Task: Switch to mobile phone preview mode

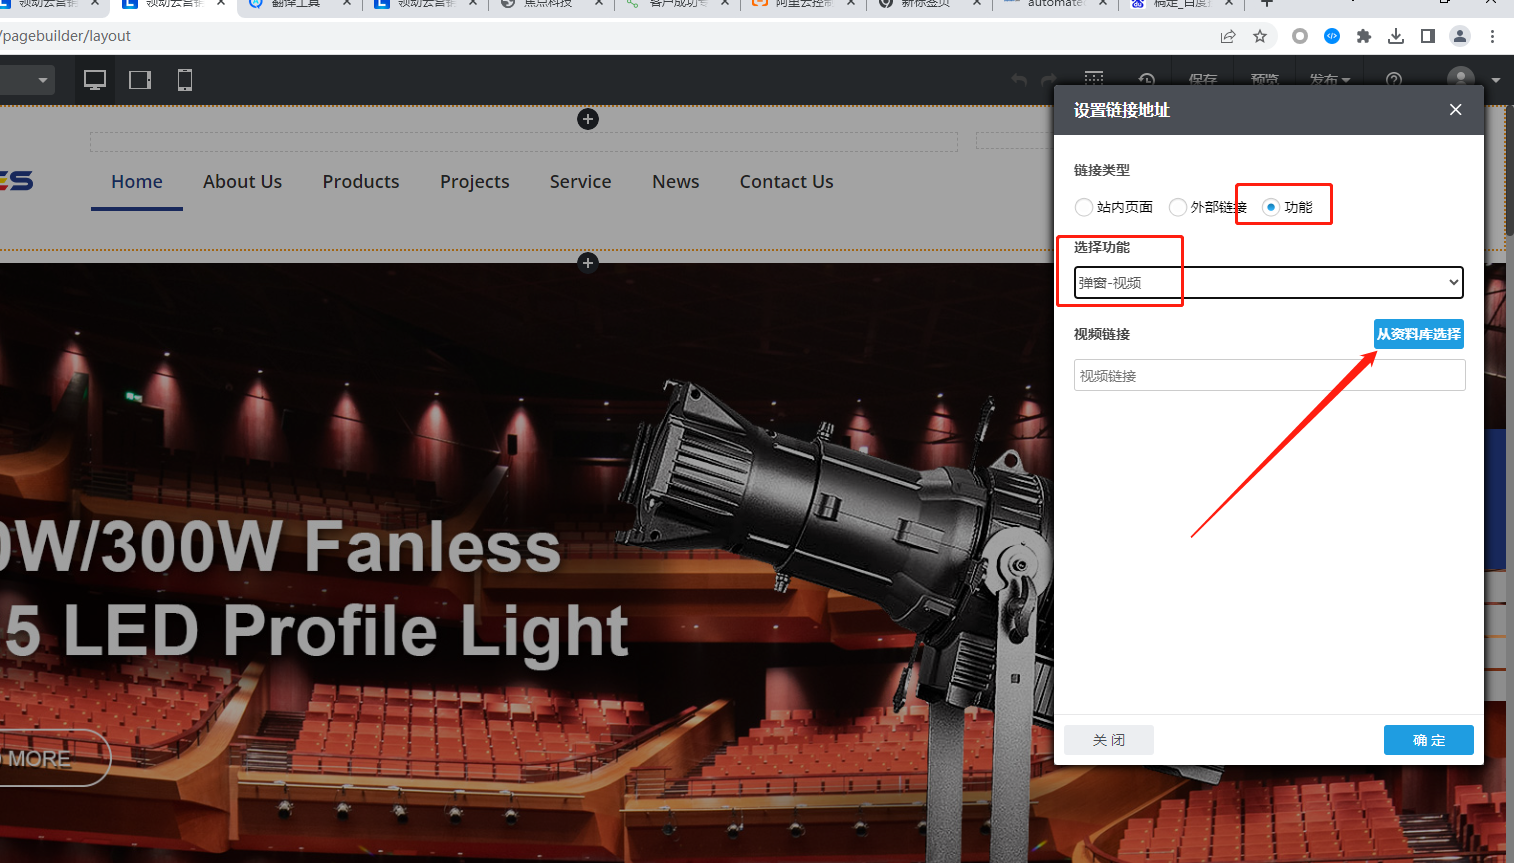Action: pos(185,80)
